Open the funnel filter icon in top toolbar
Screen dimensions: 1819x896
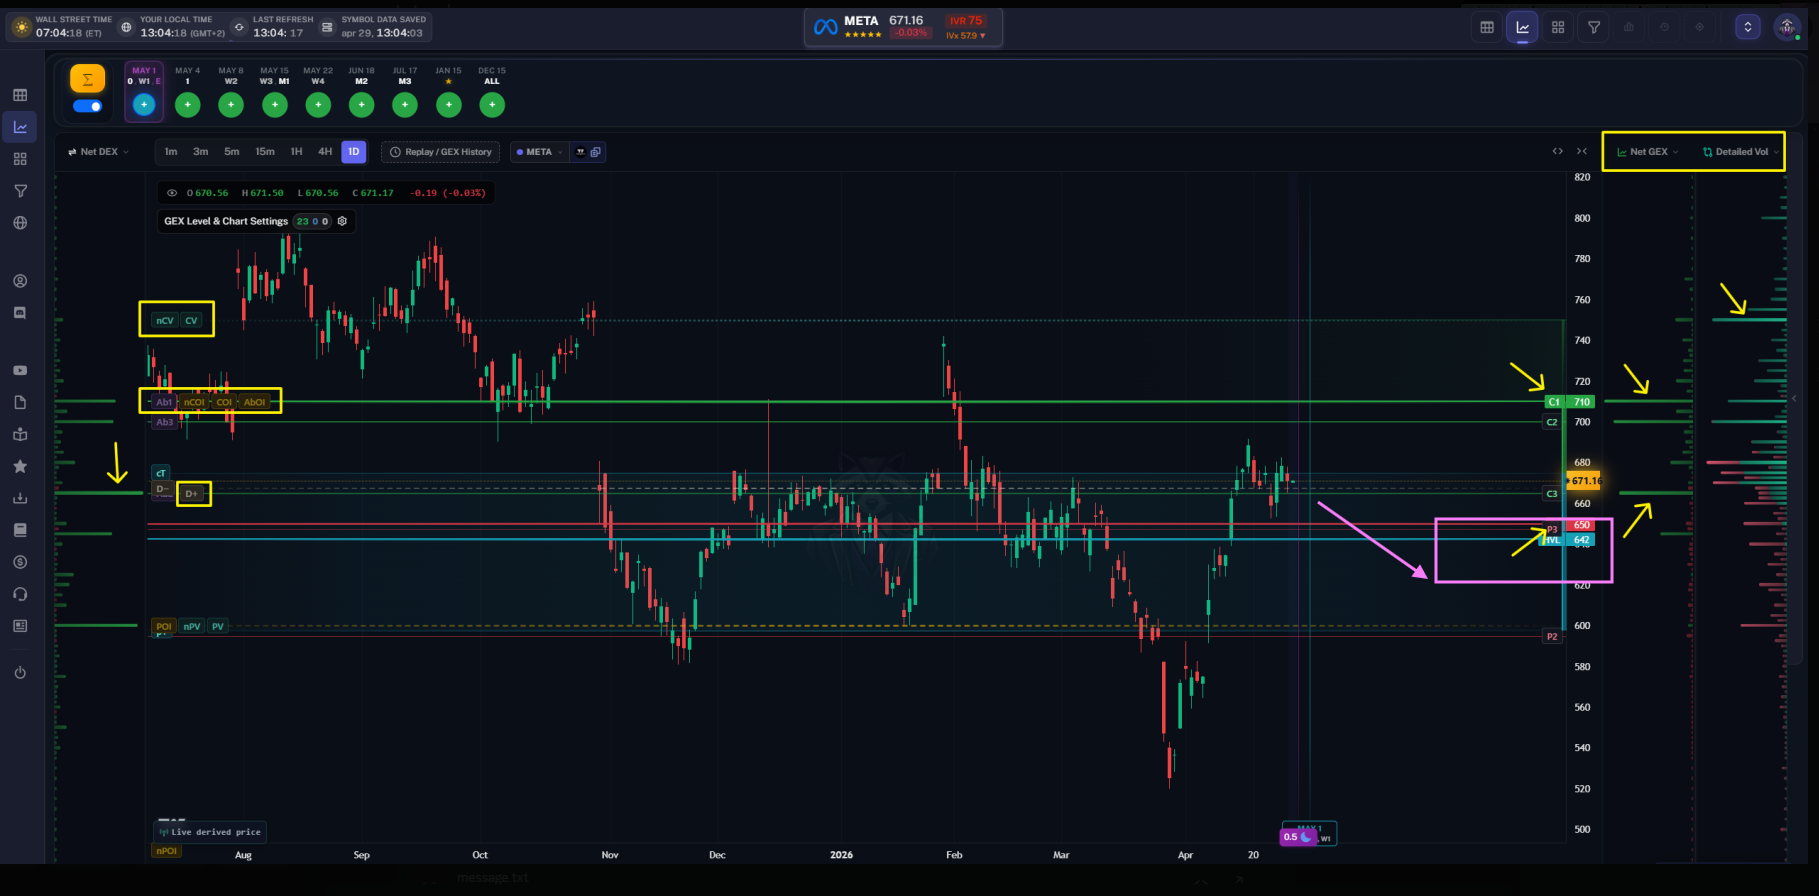pos(1593,27)
